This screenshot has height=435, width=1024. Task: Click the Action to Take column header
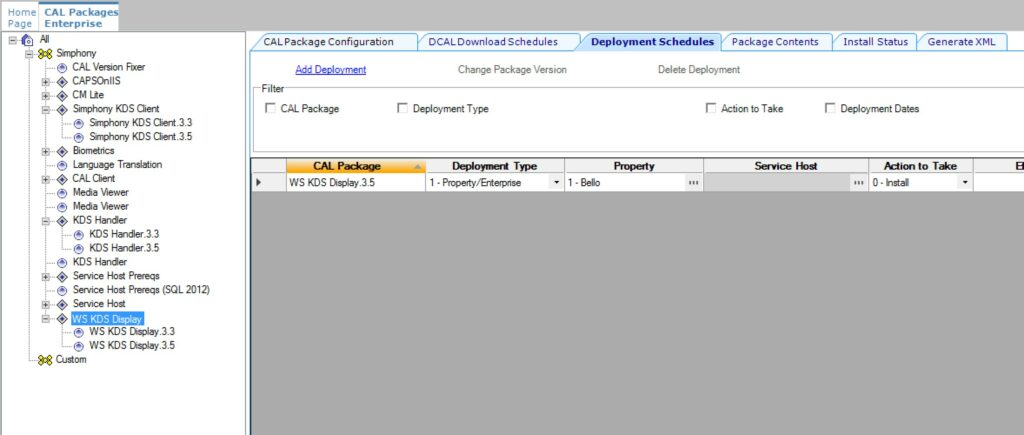tap(921, 167)
